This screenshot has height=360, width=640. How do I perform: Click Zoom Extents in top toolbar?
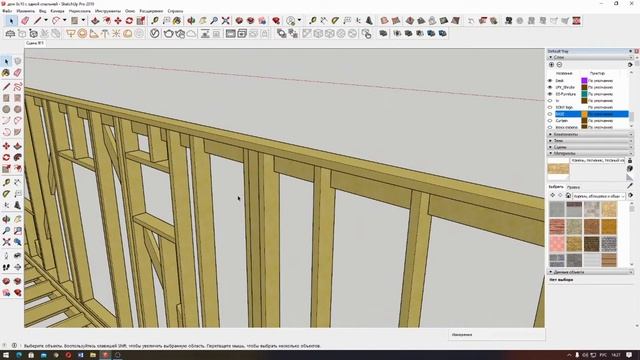[x=225, y=20]
